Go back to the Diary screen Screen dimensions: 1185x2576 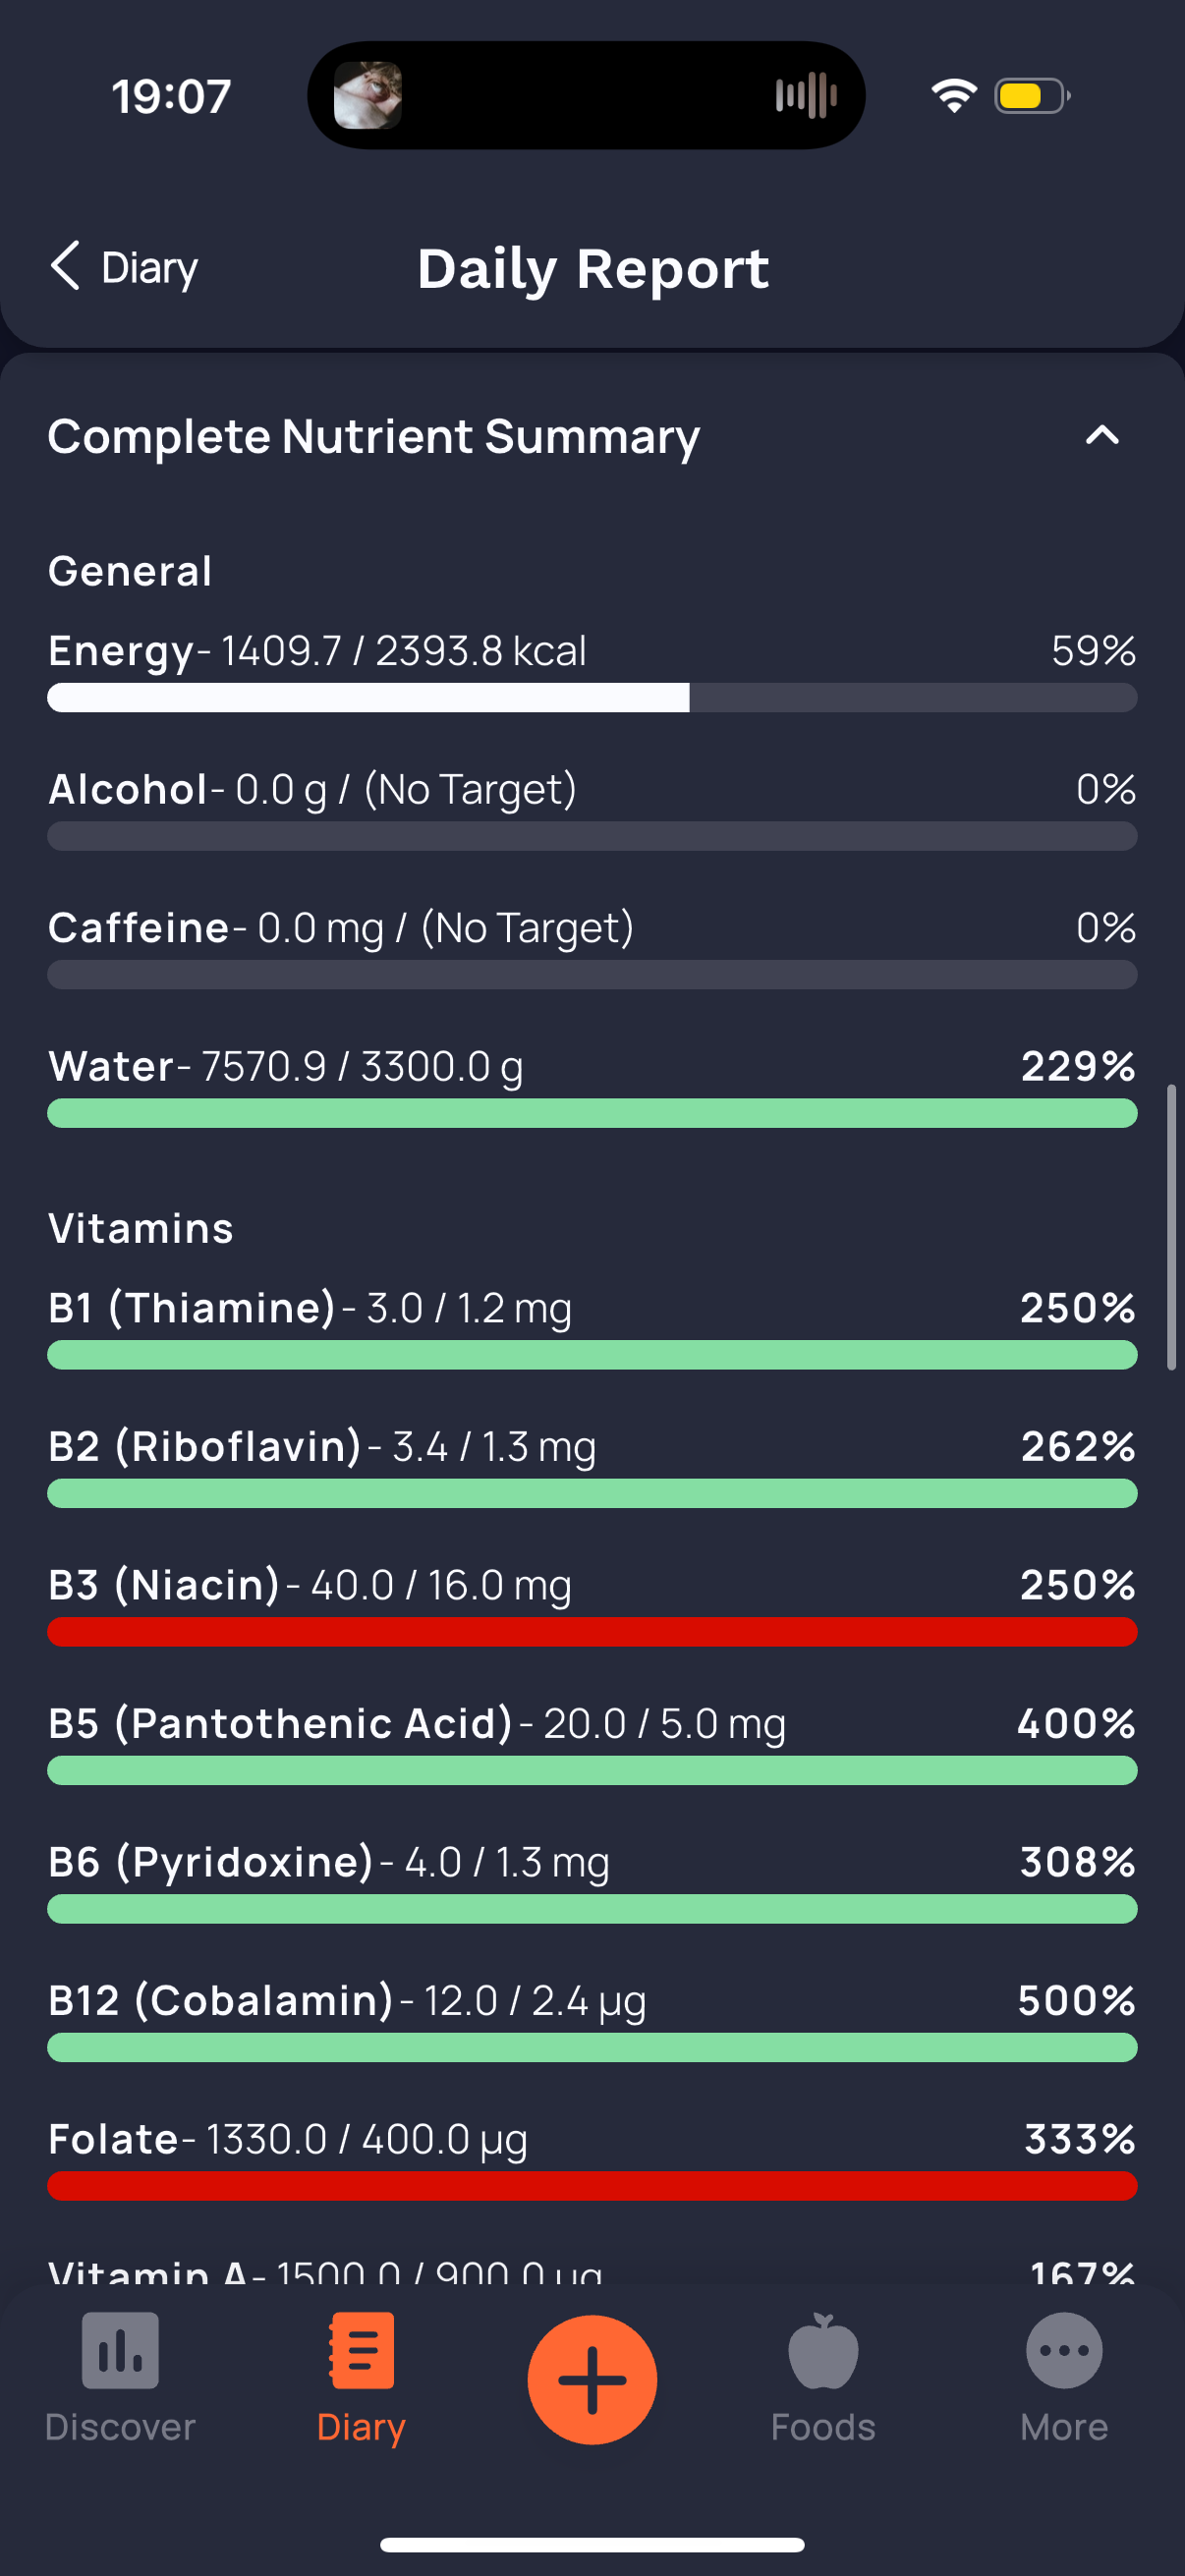click(x=124, y=267)
